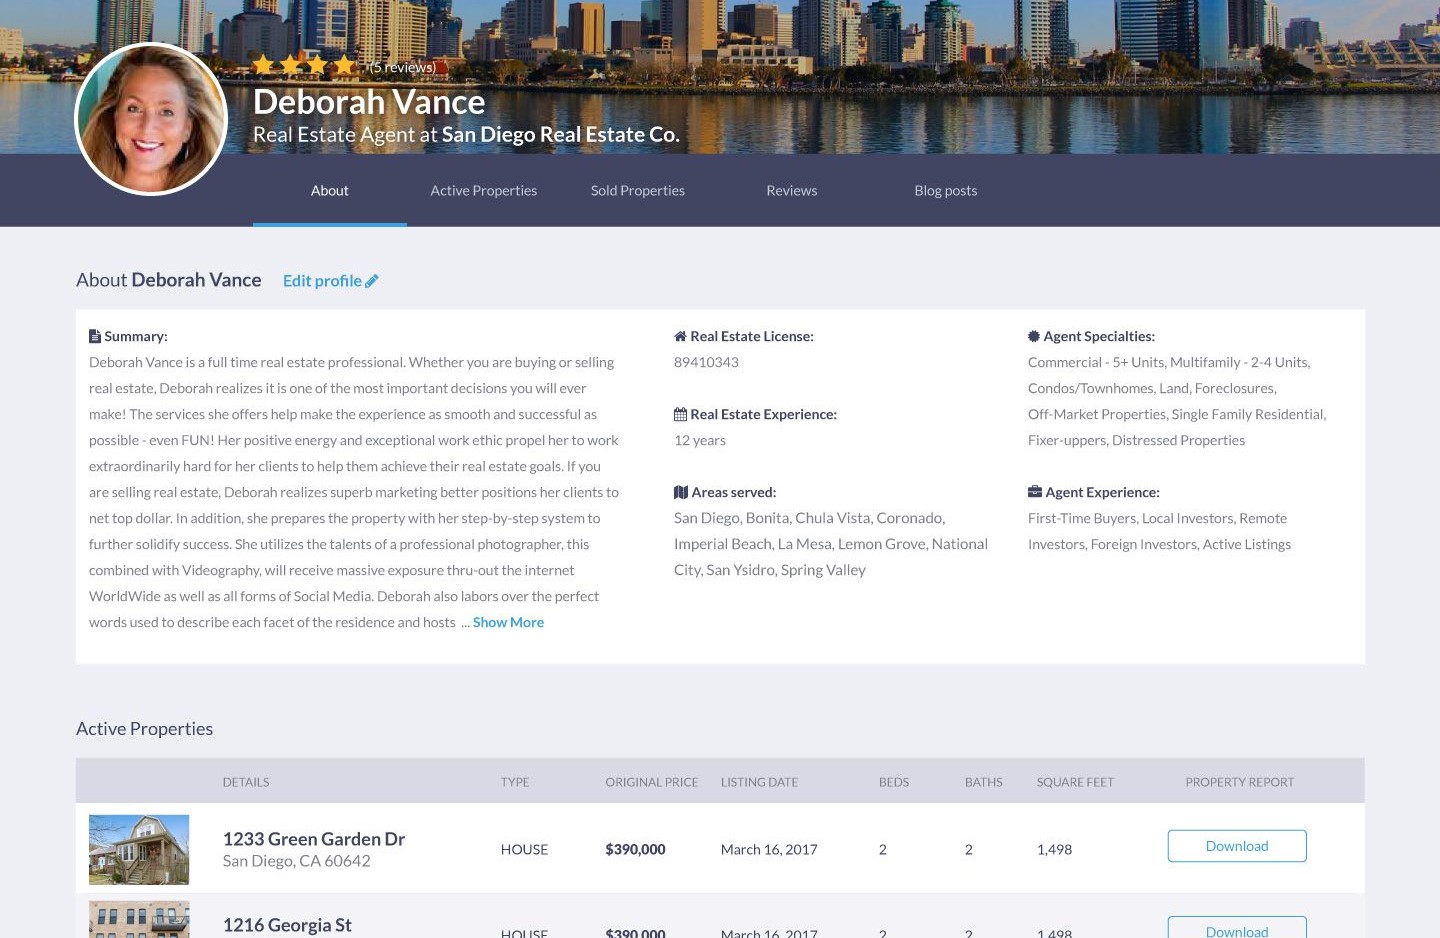Click the Real Estate License house icon

coord(680,336)
